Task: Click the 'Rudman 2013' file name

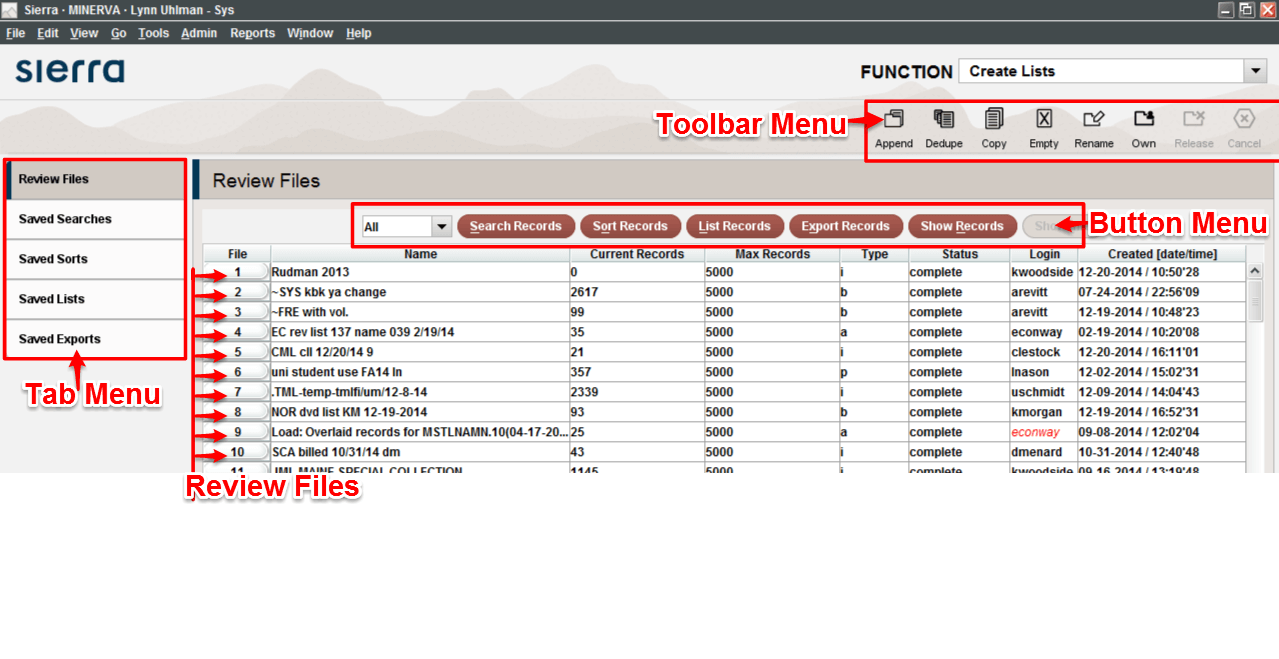Action: click(x=310, y=272)
